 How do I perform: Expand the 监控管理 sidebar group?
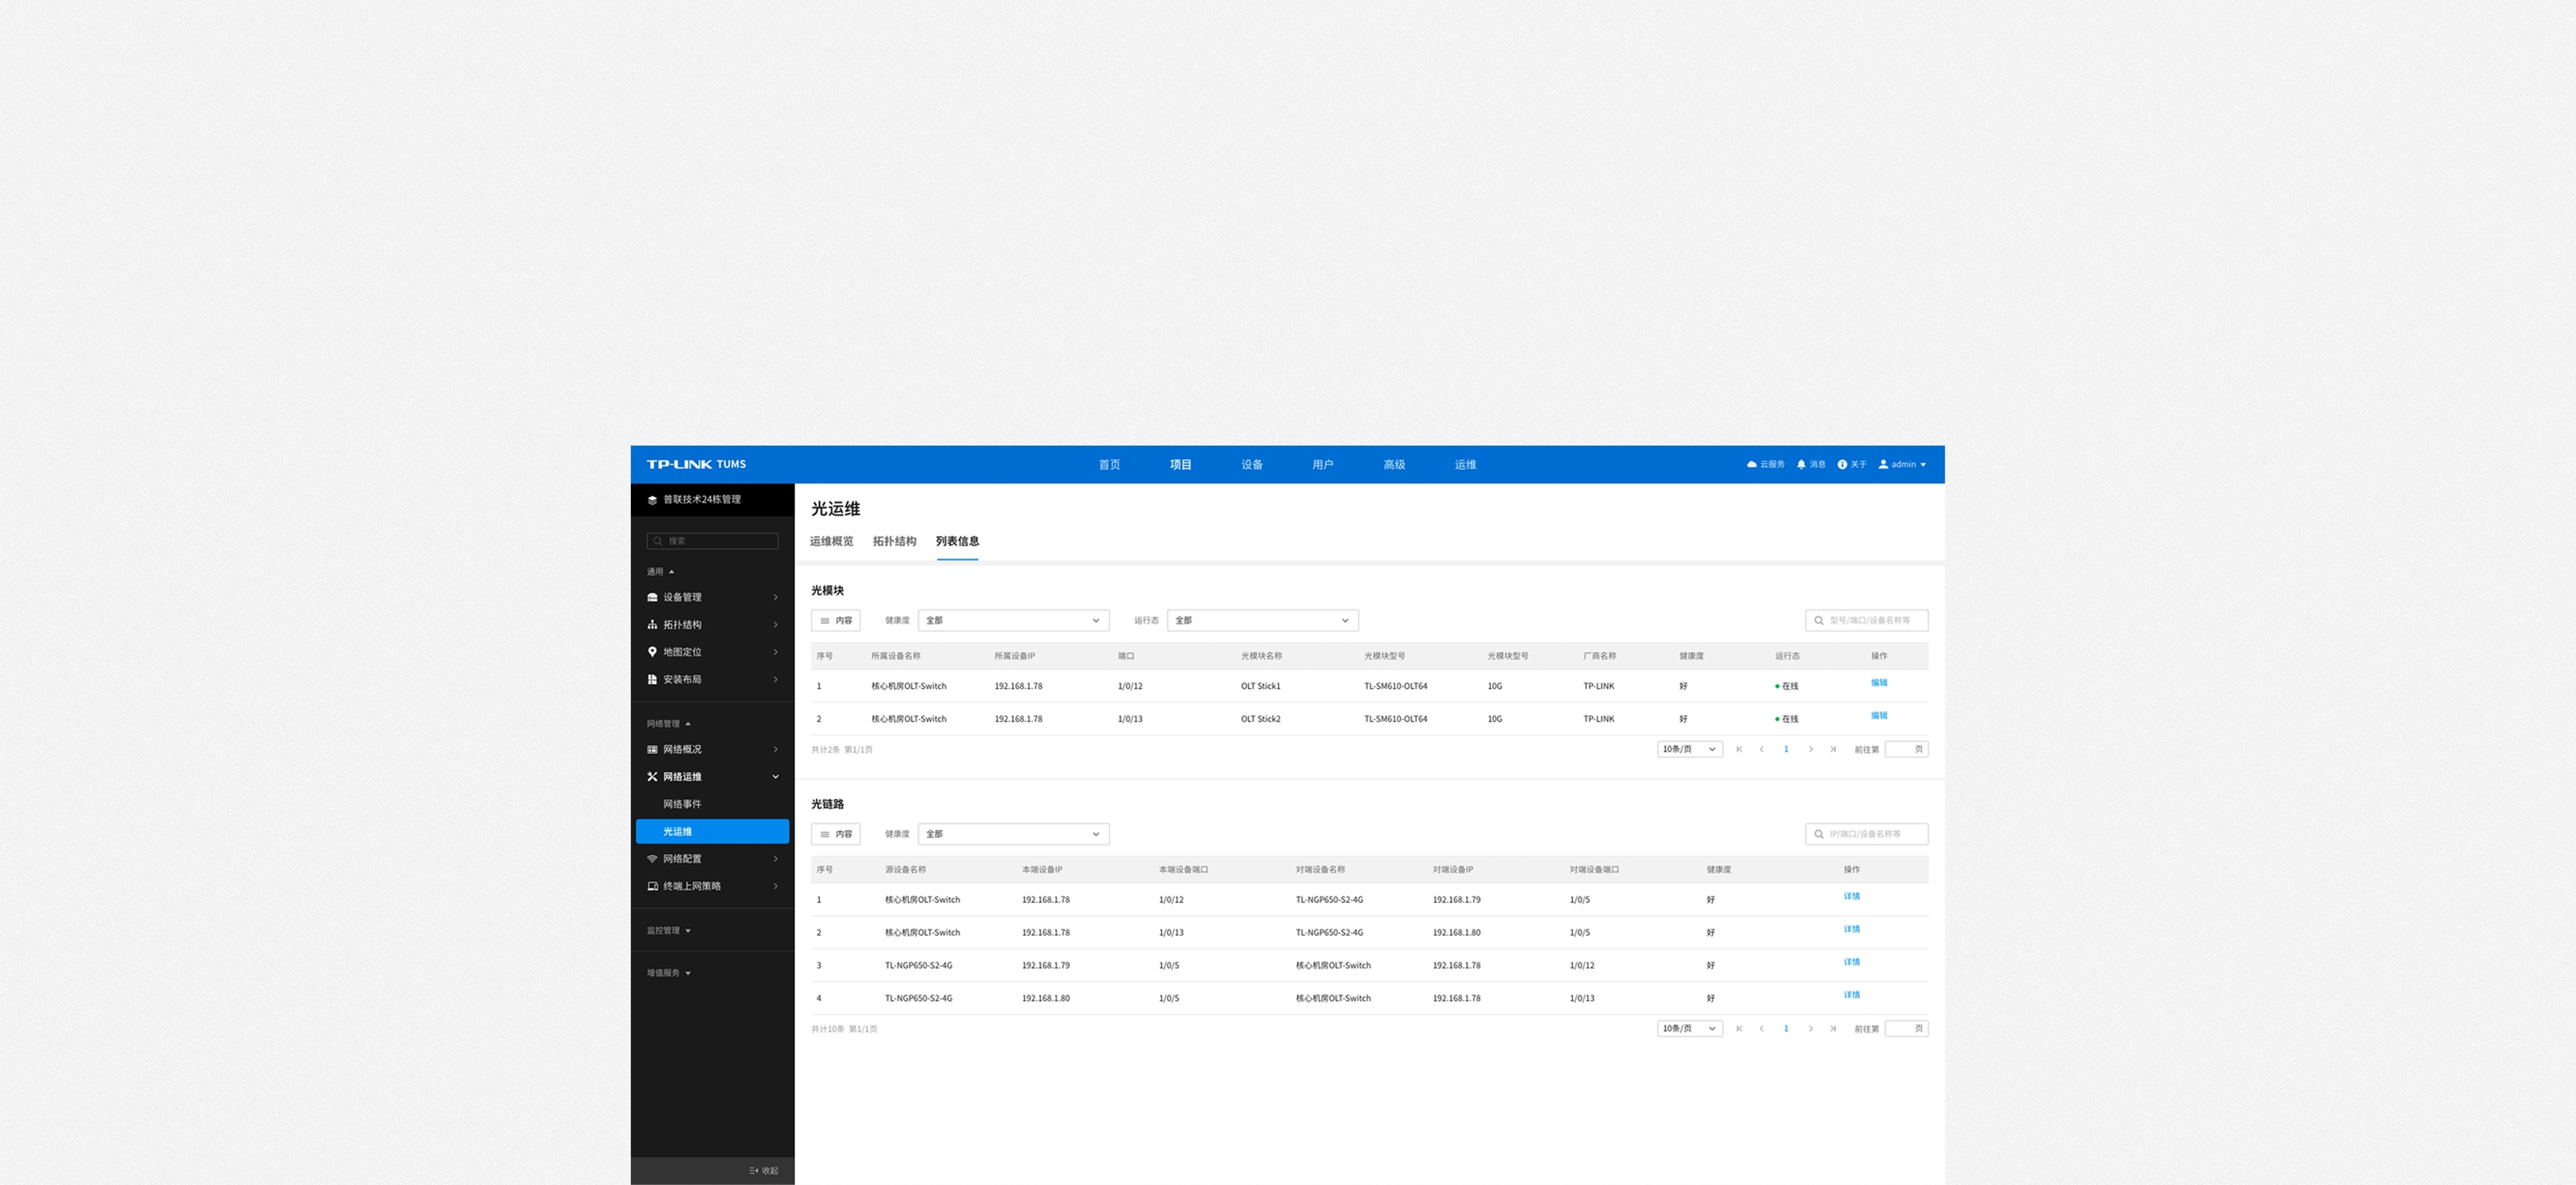pos(687,931)
